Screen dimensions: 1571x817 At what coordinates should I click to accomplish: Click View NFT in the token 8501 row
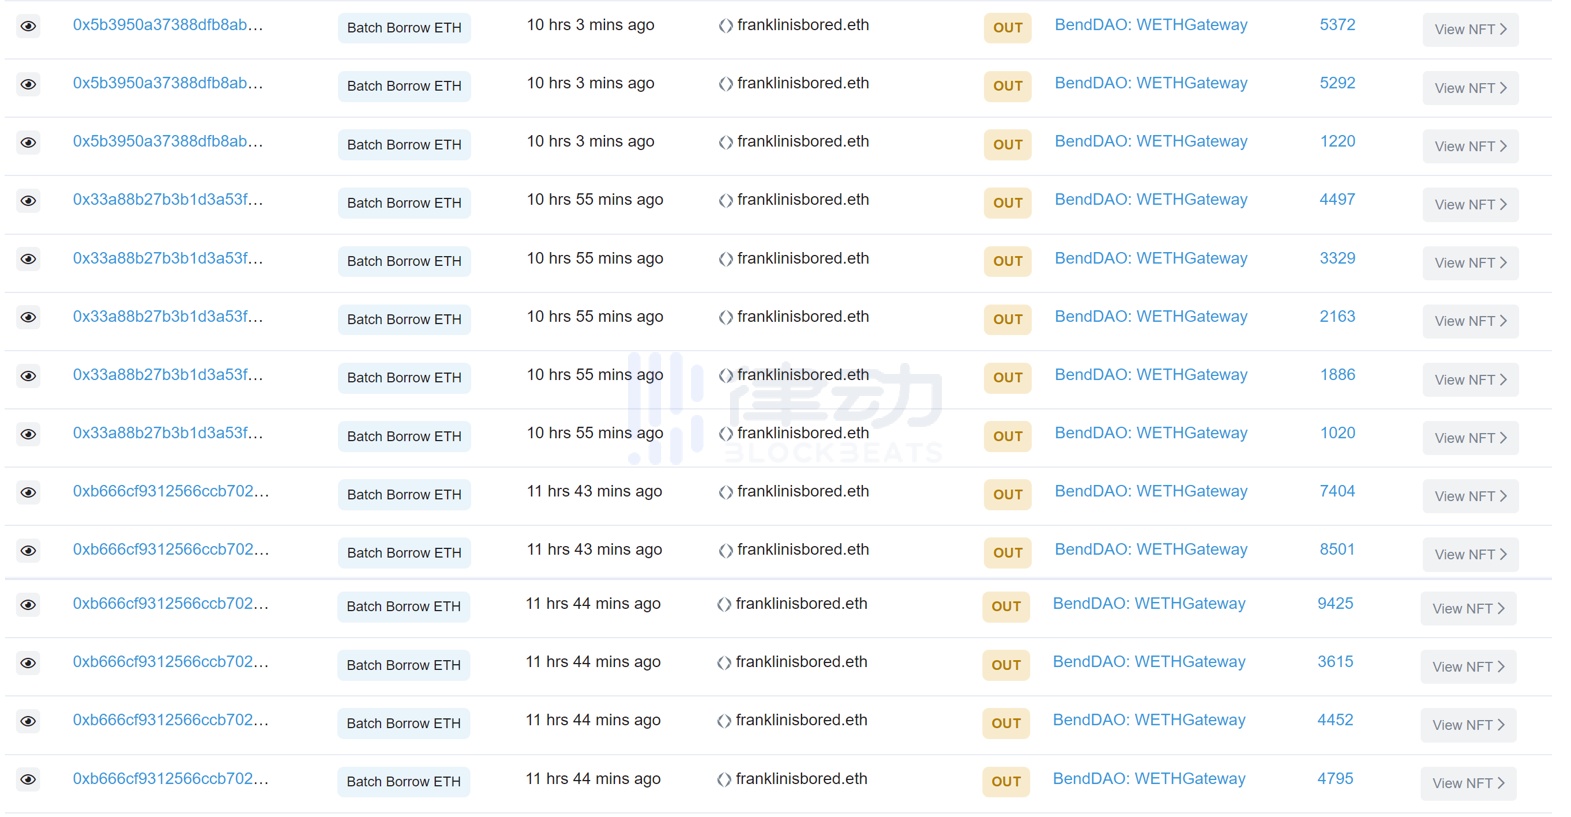tap(1470, 554)
